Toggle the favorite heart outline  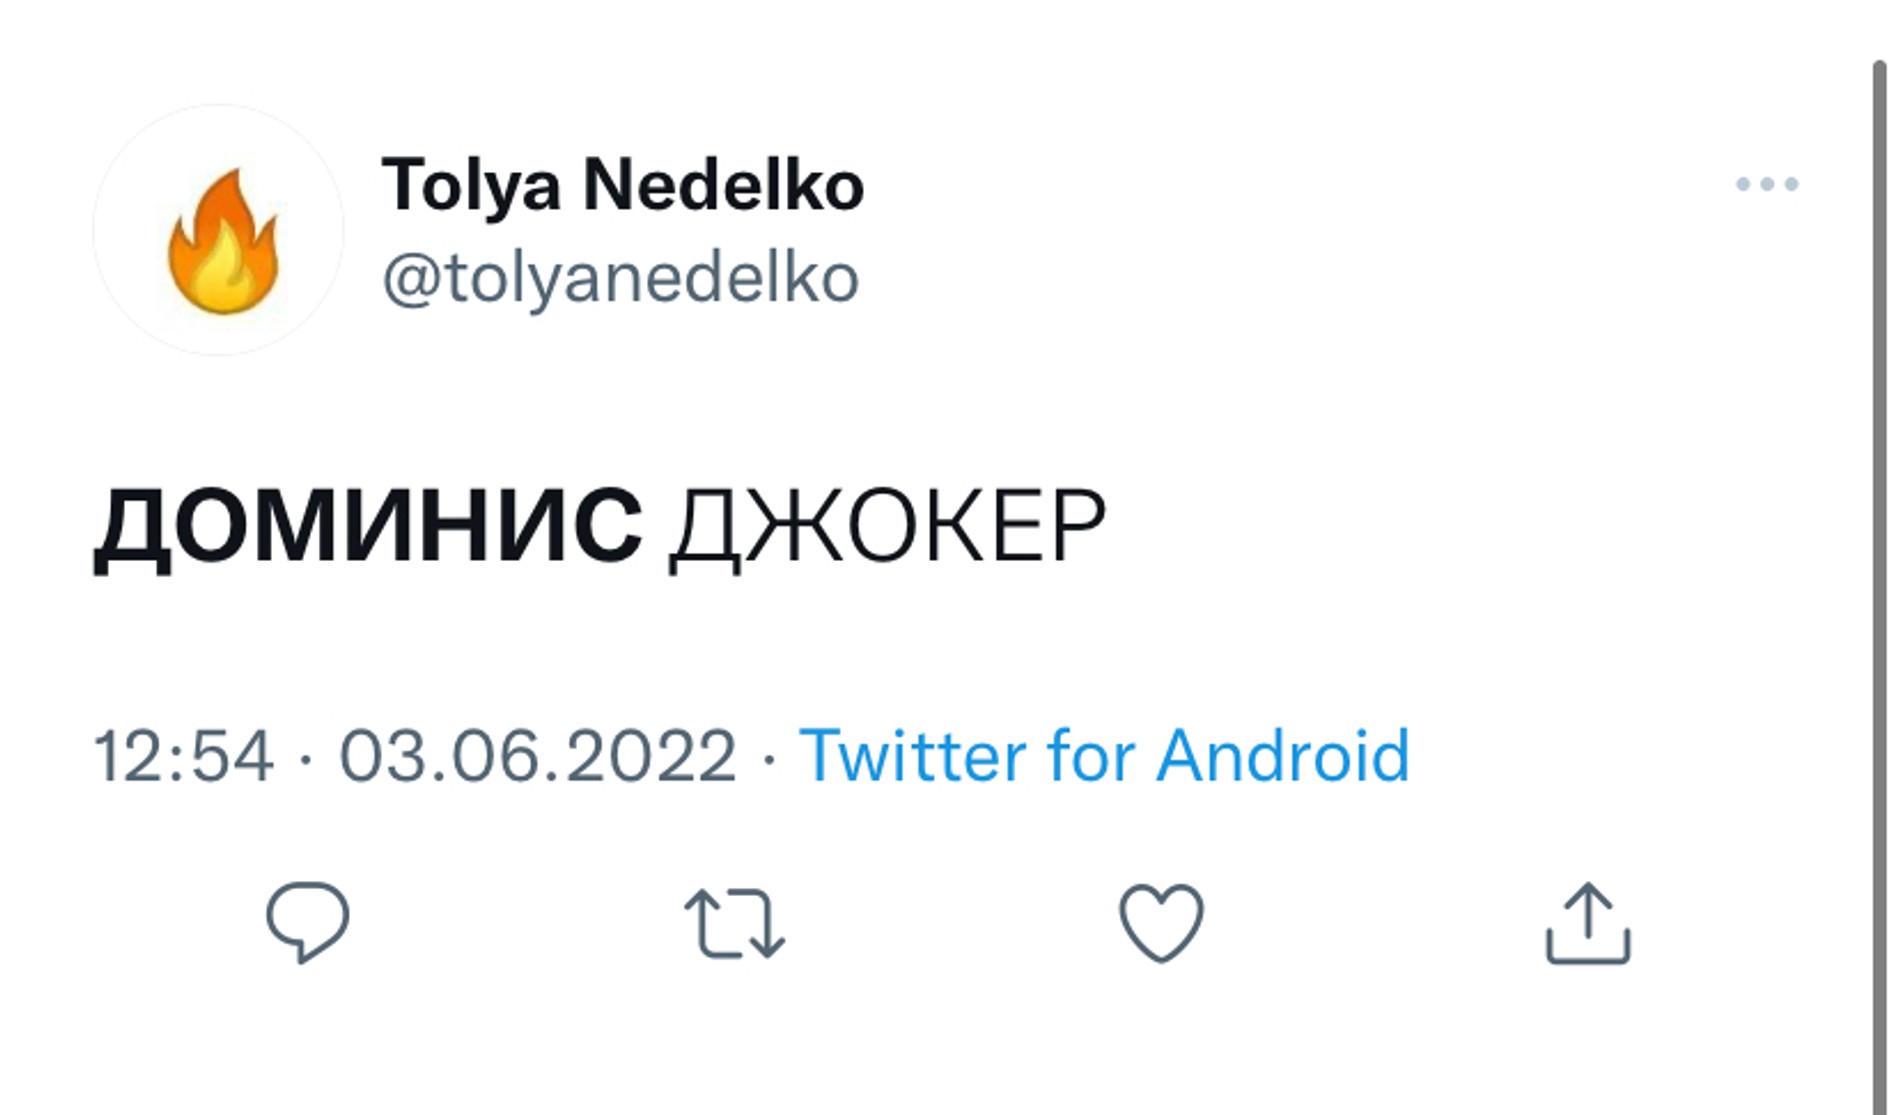pyautogui.click(x=1160, y=922)
